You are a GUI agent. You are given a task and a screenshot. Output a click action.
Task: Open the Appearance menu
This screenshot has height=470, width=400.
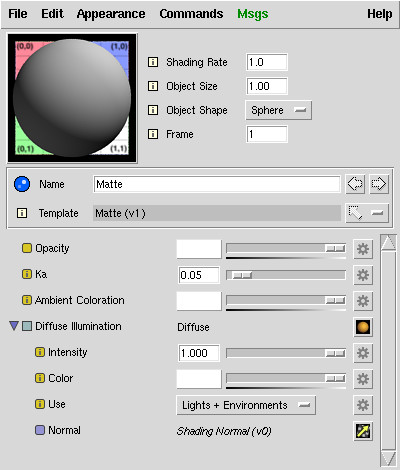111,14
